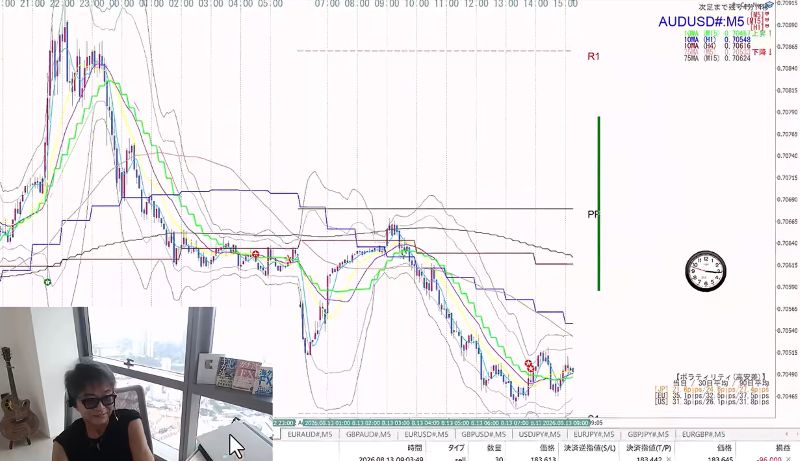The image size is (800, 461).
Task: Select the red trade marker near 04:00
Action: pos(256,254)
